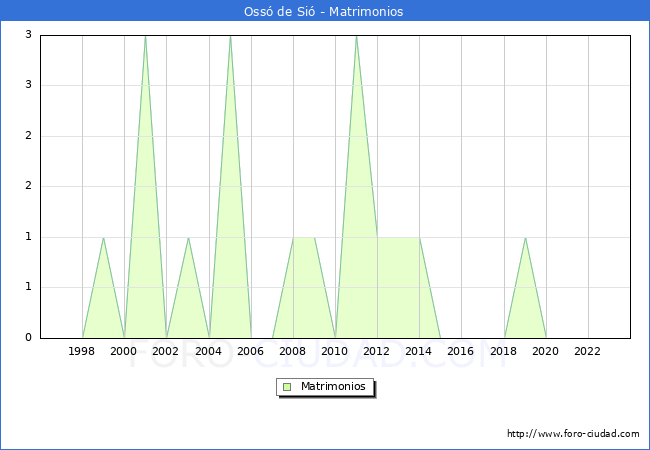Select the 2005 peak data point

[230, 37]
